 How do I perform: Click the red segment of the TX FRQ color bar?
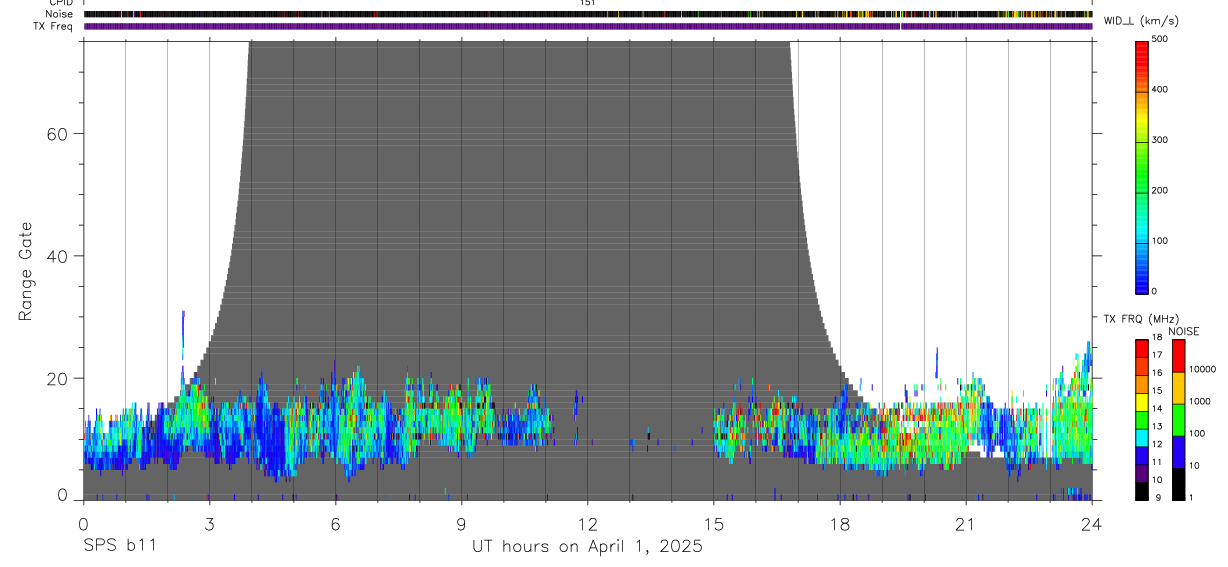pos(1141,348)
